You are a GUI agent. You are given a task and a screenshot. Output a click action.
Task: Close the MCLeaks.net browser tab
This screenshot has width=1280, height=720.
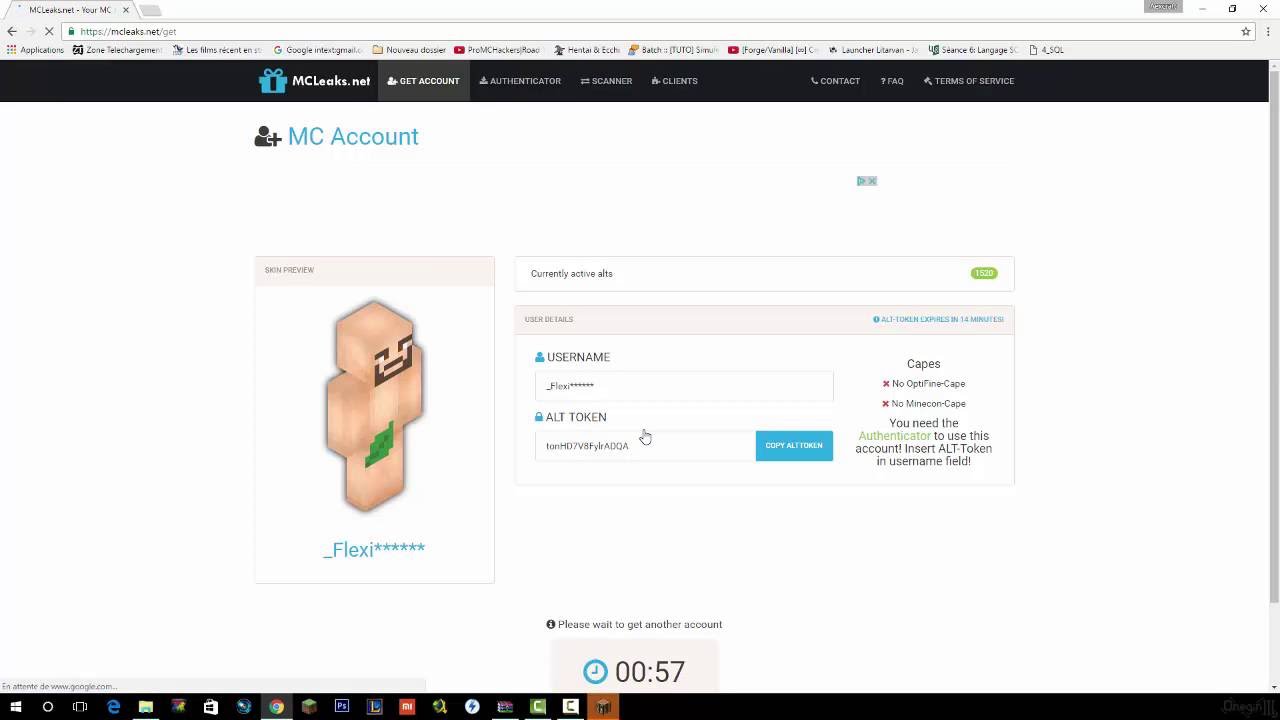tap(126, 10)
